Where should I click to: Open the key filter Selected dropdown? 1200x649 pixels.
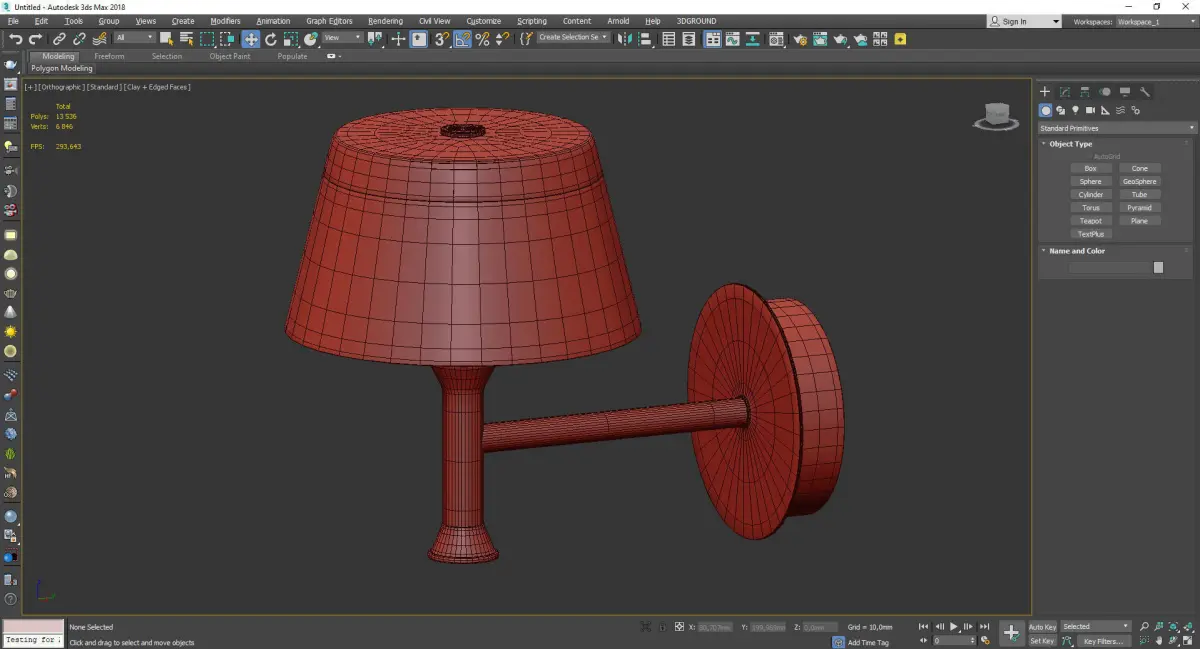(1095, 627)
